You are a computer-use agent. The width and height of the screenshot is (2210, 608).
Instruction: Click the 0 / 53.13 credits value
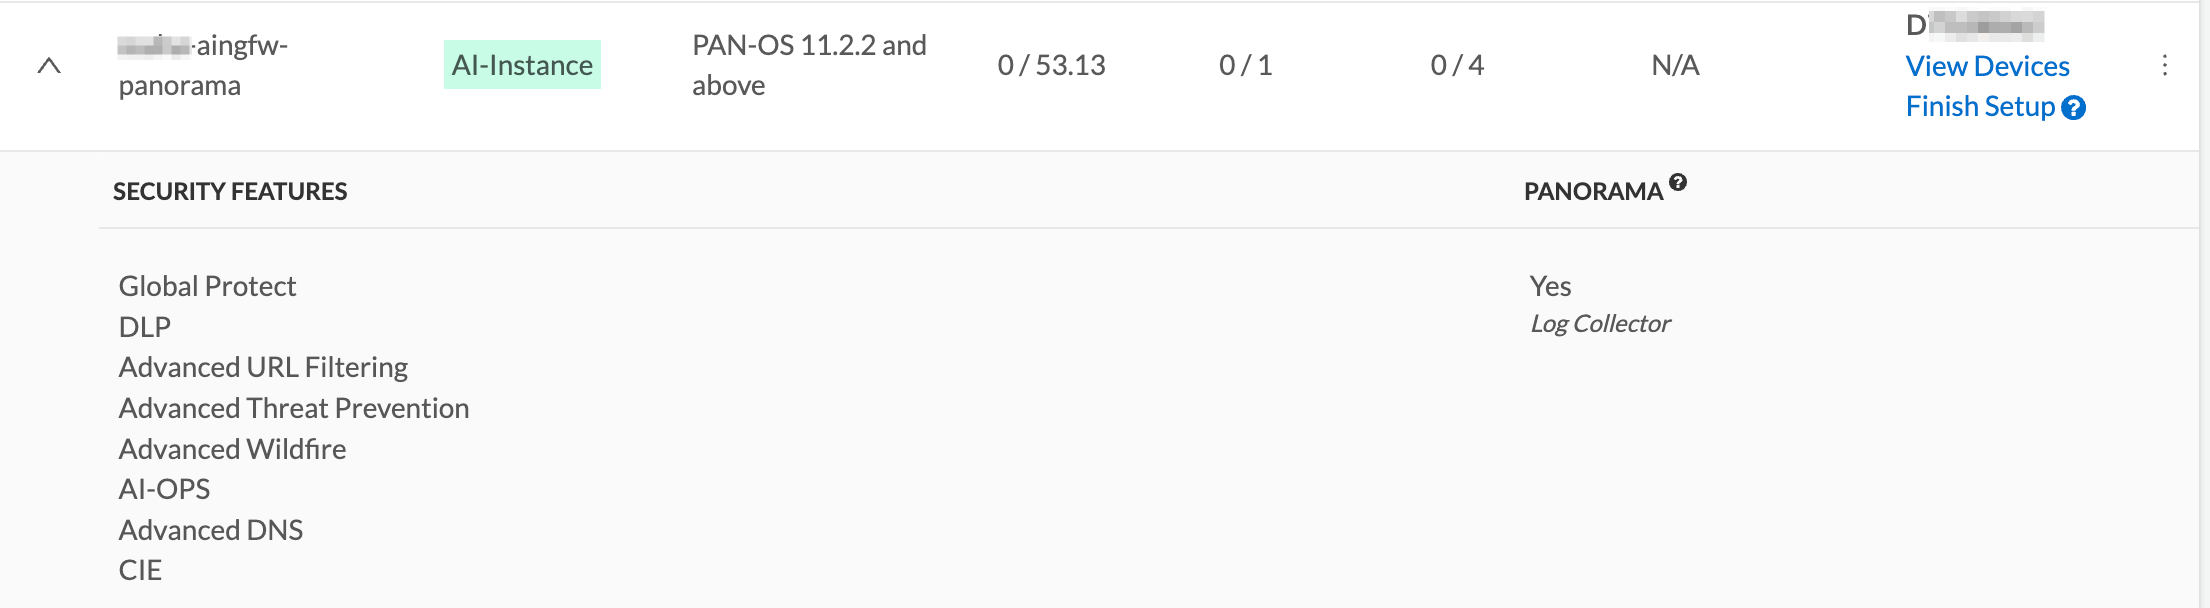point(1051,66)
